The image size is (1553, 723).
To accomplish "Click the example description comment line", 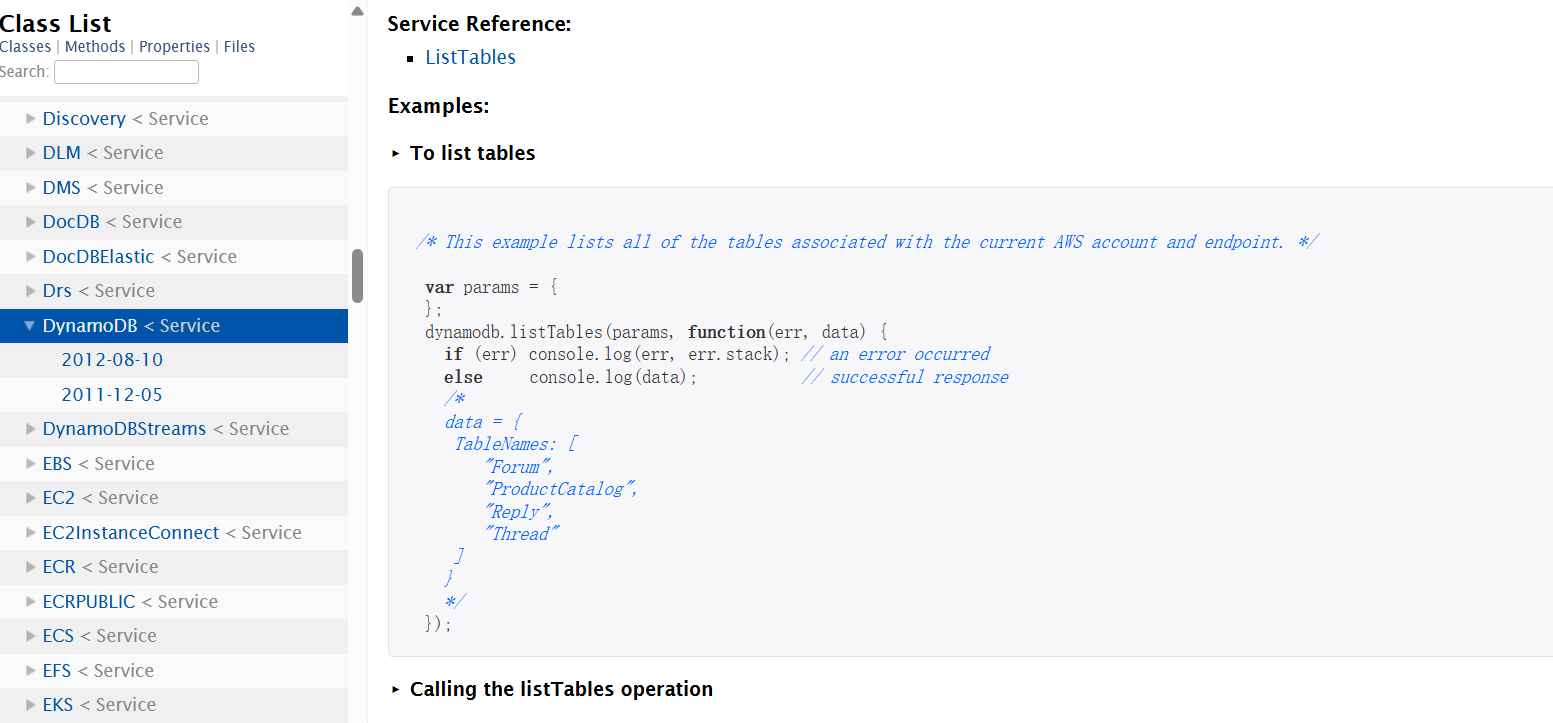I will (867, 242).
